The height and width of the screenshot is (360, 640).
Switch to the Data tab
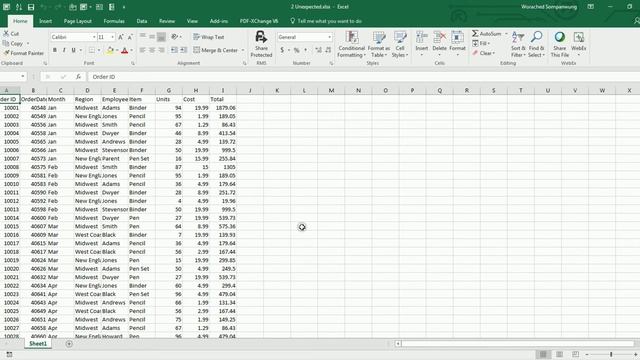coord(142,21)
